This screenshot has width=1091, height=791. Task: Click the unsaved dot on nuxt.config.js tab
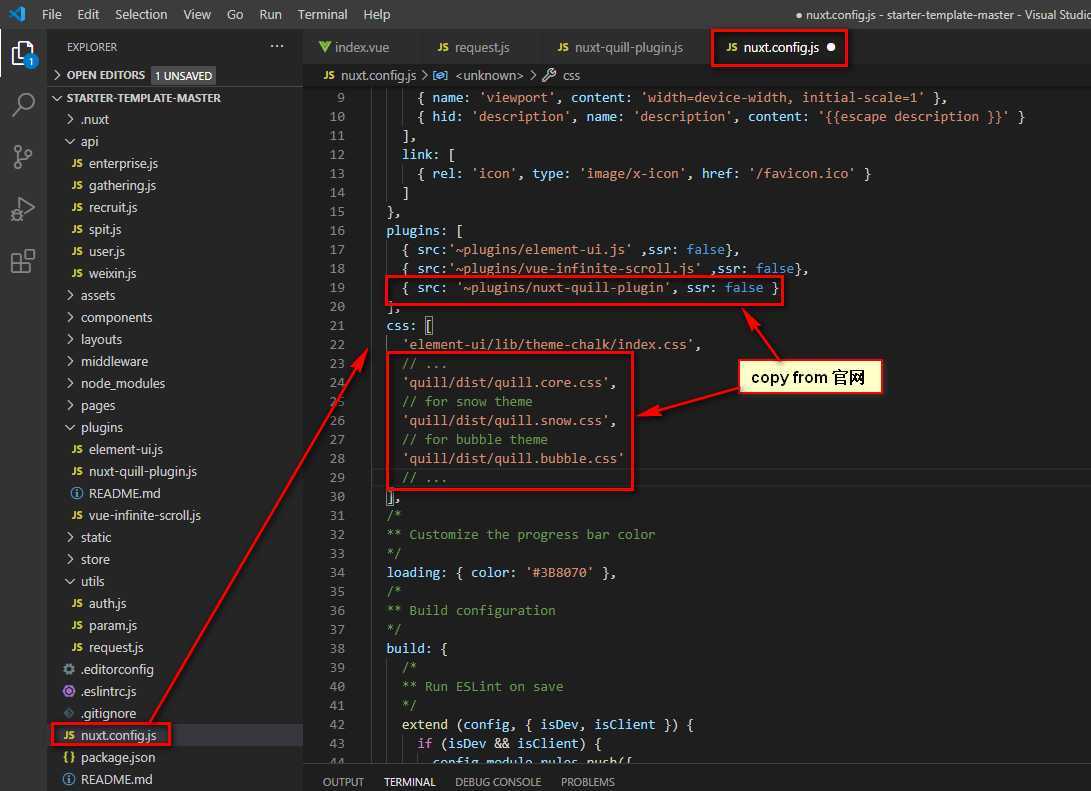(831, 47)
